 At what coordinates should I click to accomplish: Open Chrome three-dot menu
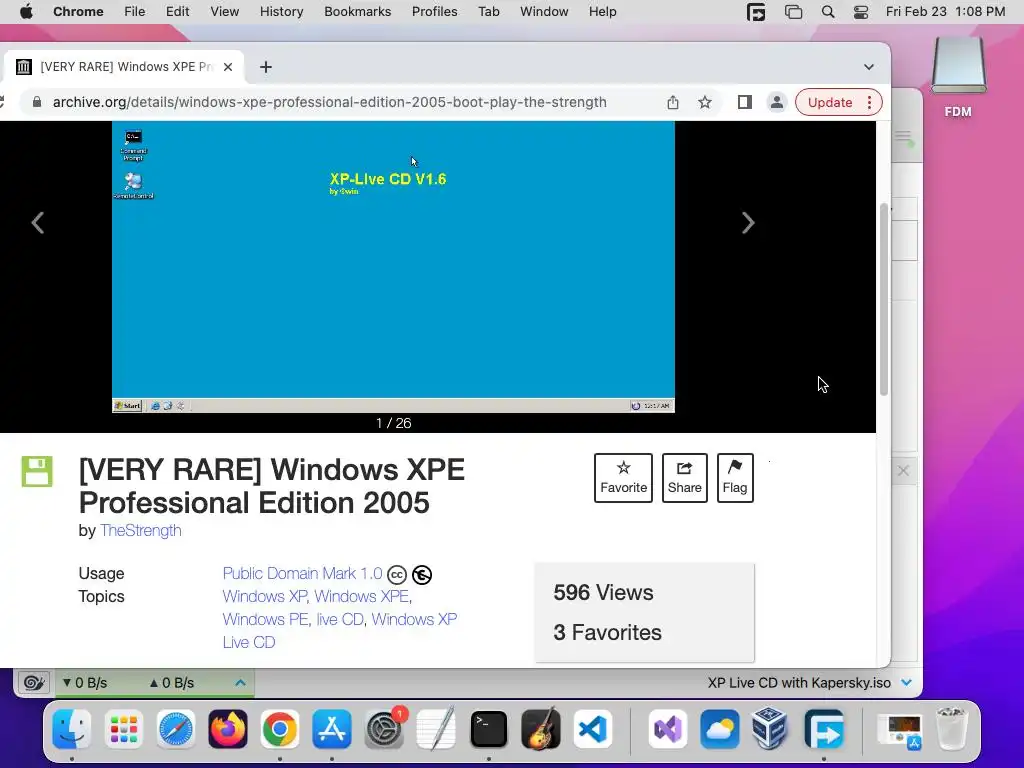869,103
